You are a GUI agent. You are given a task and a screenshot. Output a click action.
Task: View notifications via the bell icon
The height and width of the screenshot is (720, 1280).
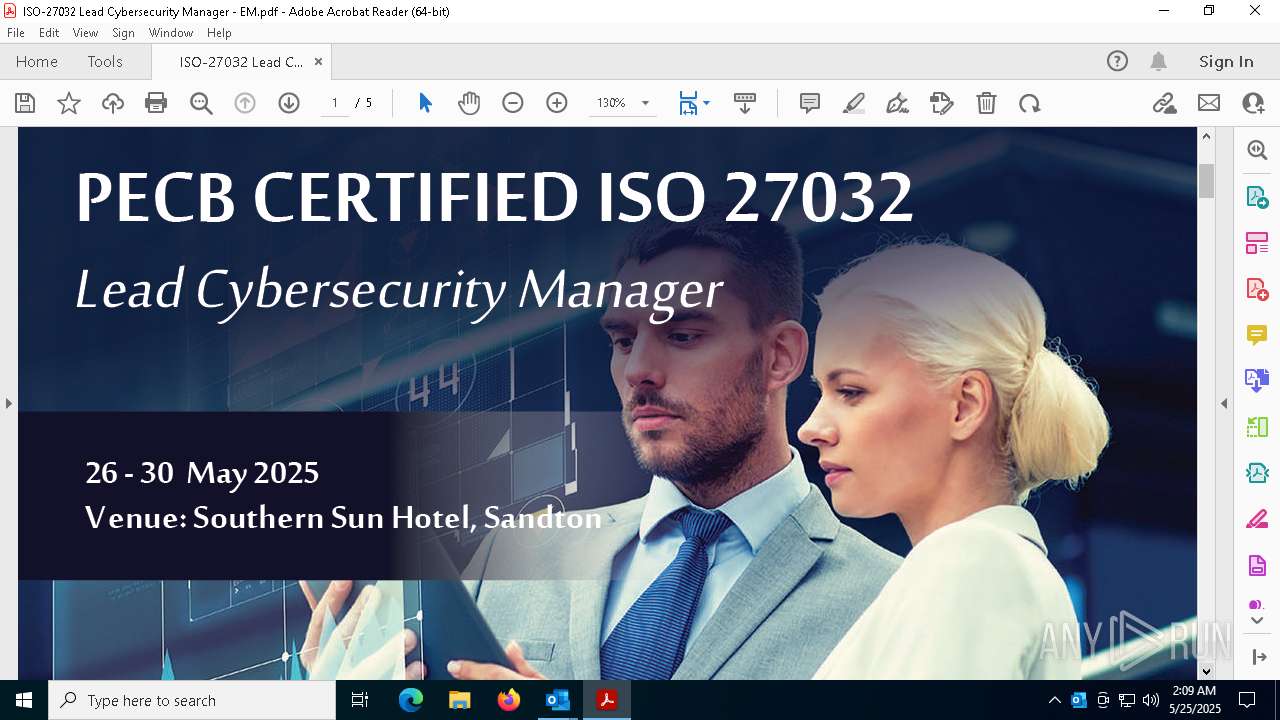[x=1158, y=62]
